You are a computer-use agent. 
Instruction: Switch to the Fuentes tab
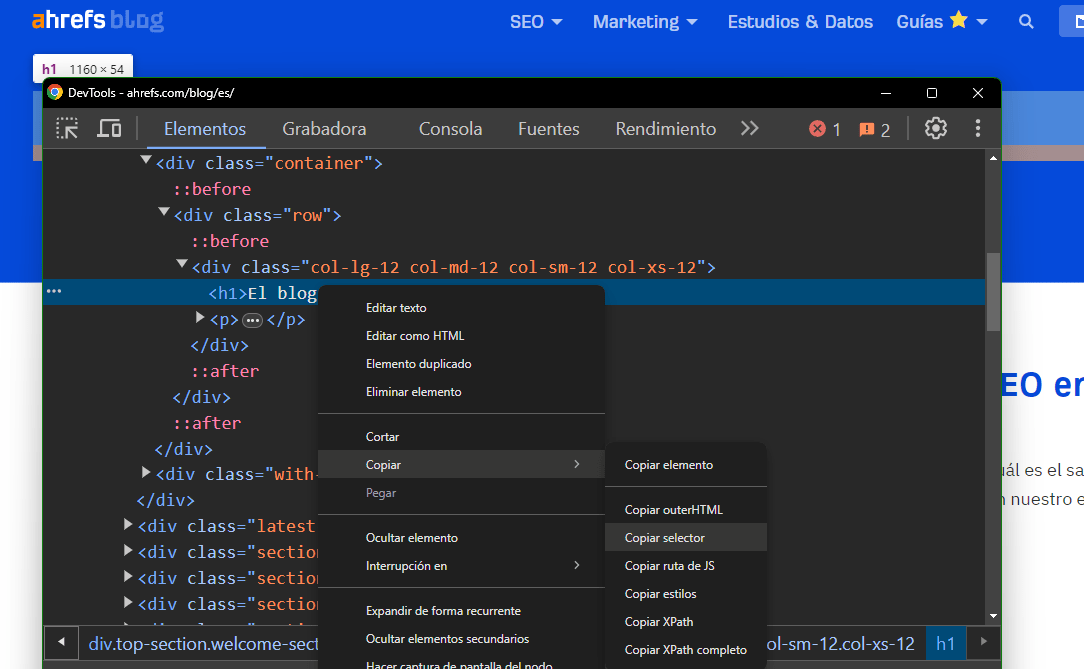548,128
